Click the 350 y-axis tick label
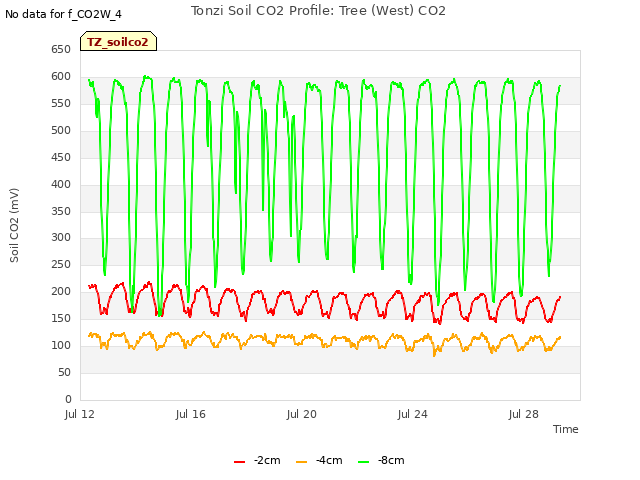The width and height of the screenshot is (640, 480). (x=61, y=211)
